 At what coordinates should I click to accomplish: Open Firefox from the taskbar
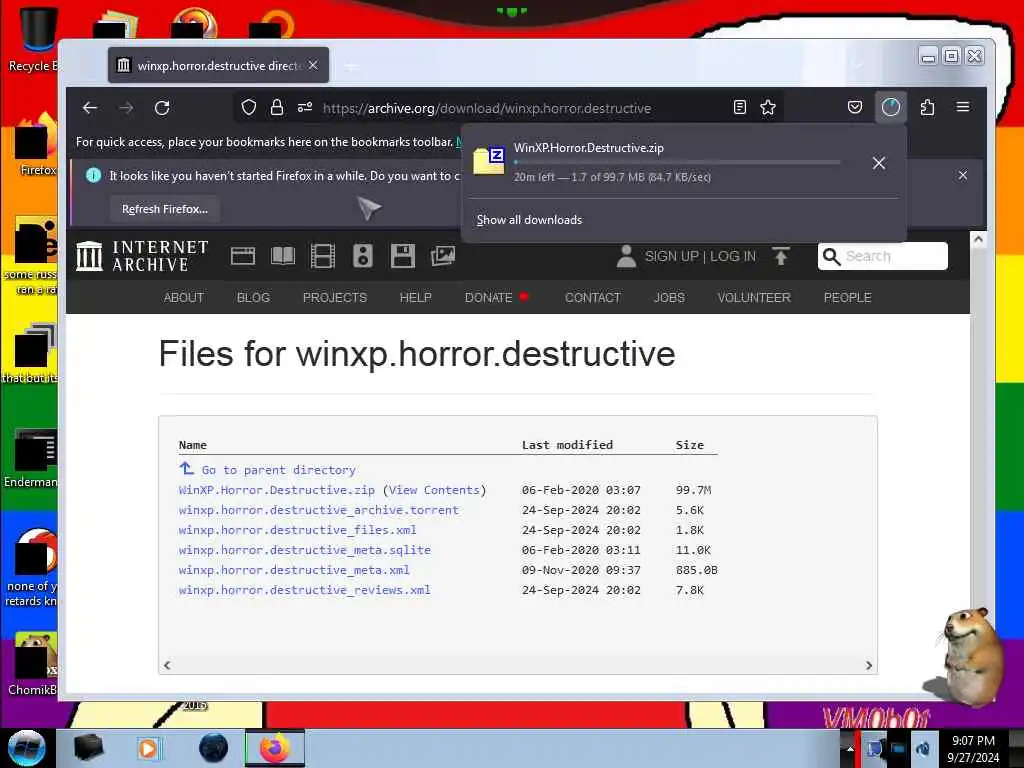point(275,748)
